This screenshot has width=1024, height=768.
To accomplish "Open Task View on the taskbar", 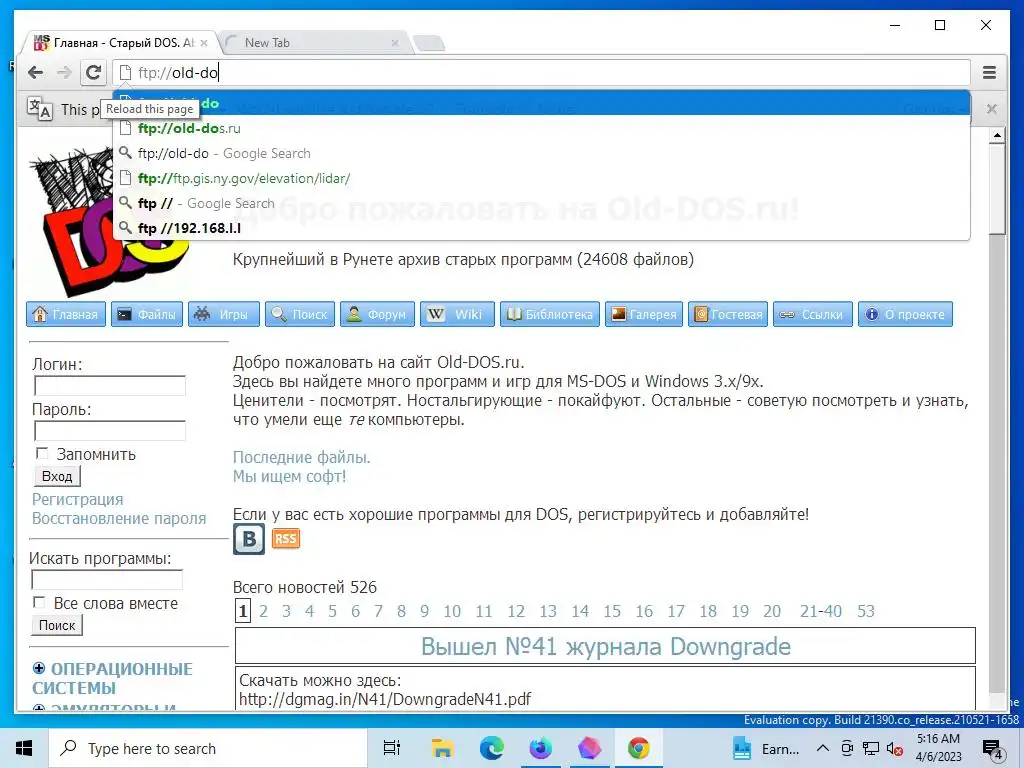I will pyautogui.click(x=392, y=748).
